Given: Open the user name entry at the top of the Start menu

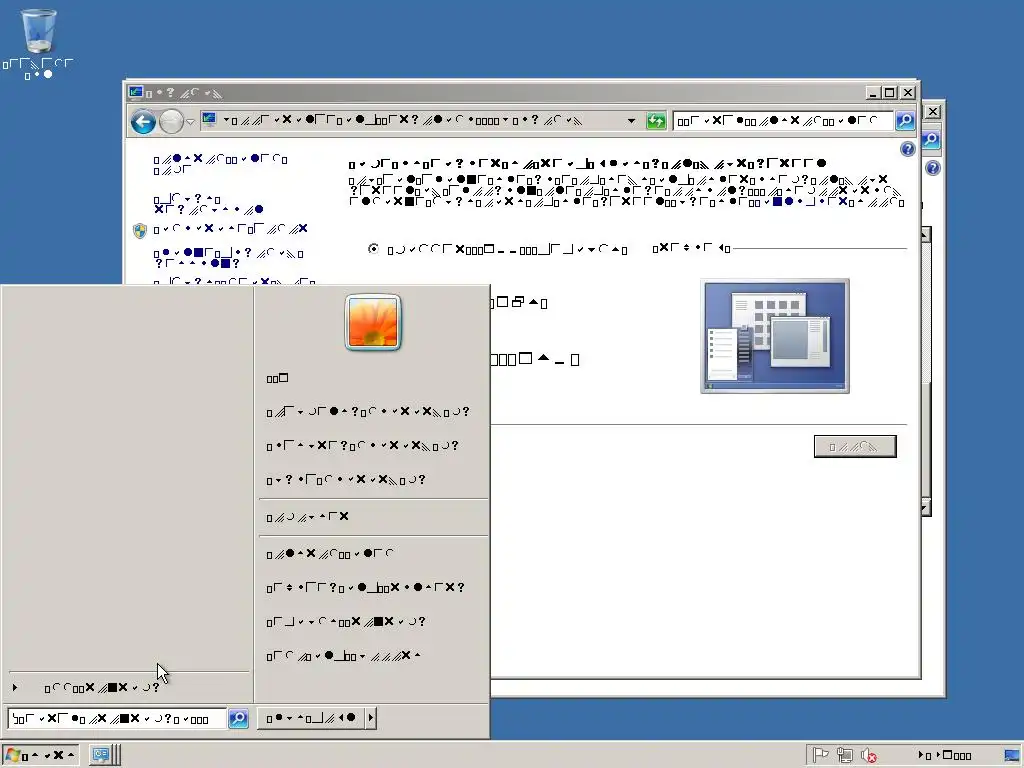Looking at the screenshot, I should [x=278, y=378].
